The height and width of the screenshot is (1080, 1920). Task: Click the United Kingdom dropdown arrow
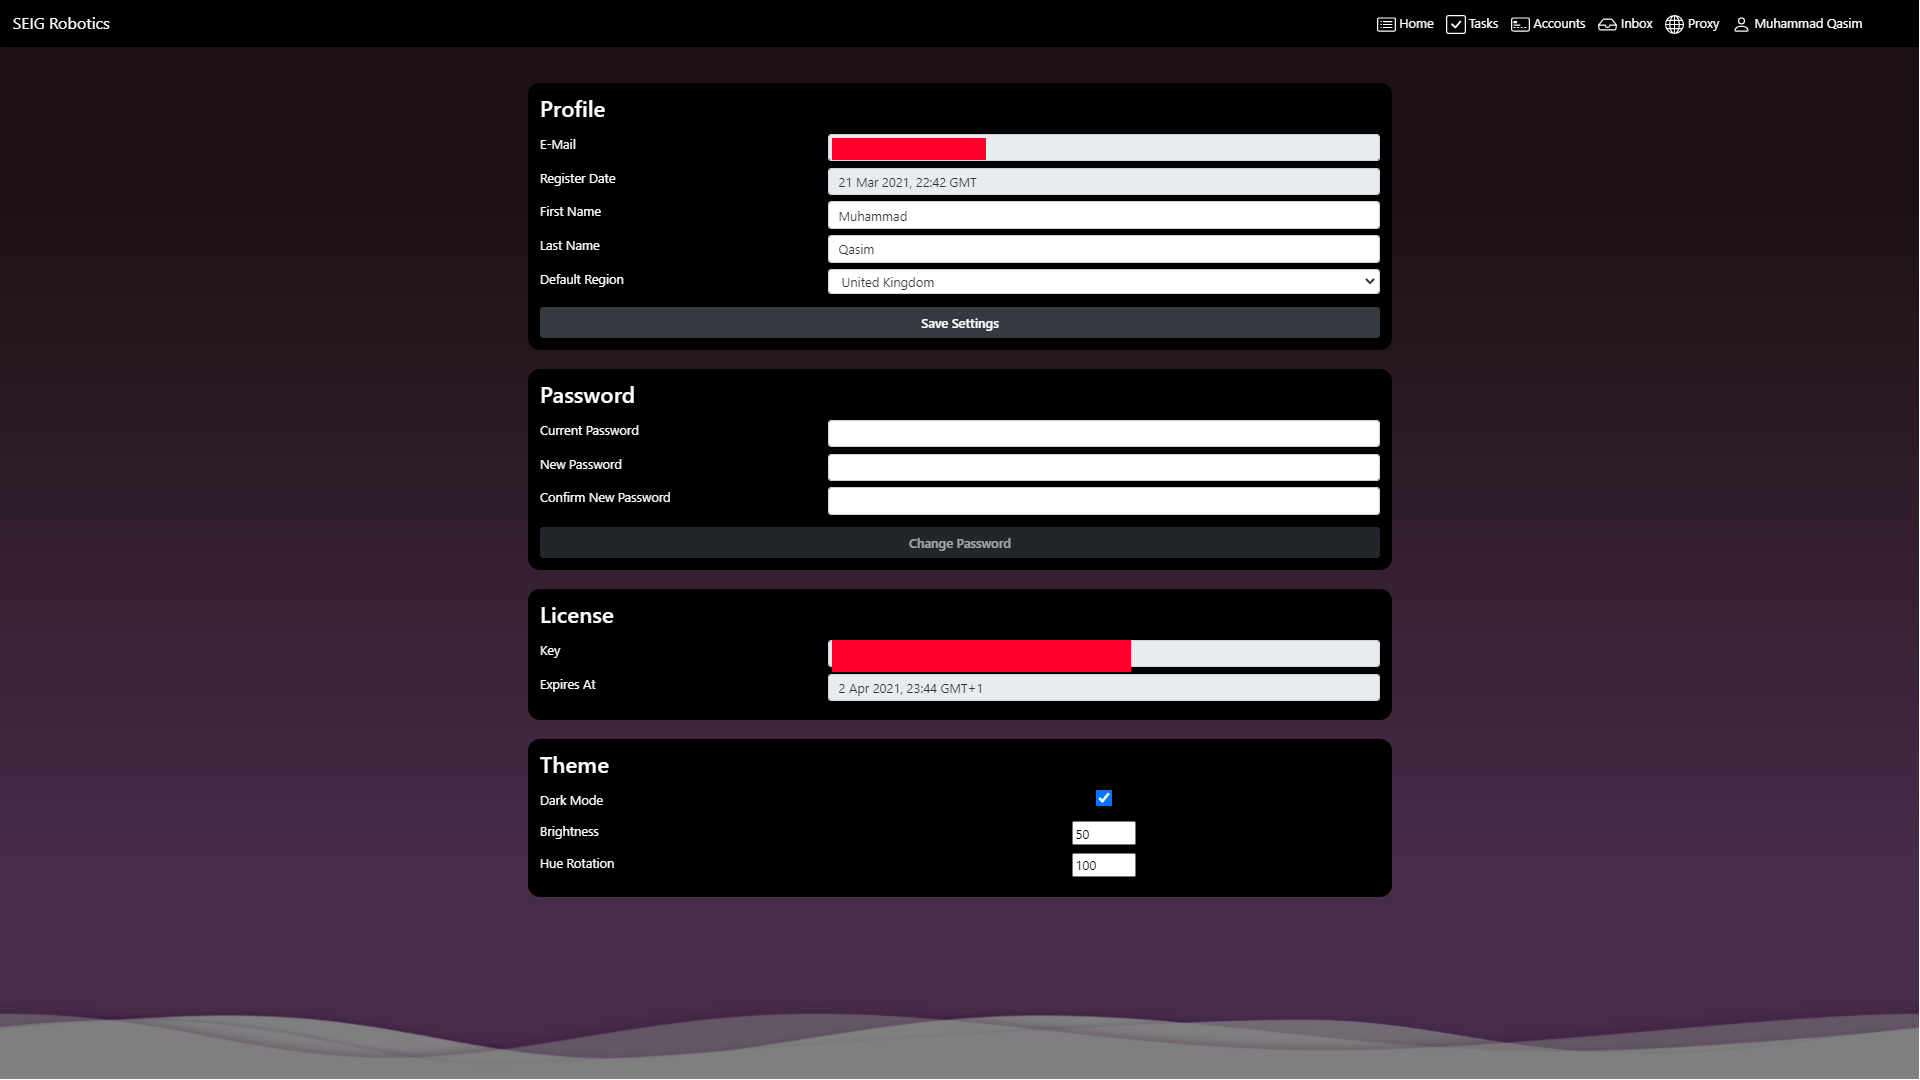pyautogui.click(x=1369, y=282)
